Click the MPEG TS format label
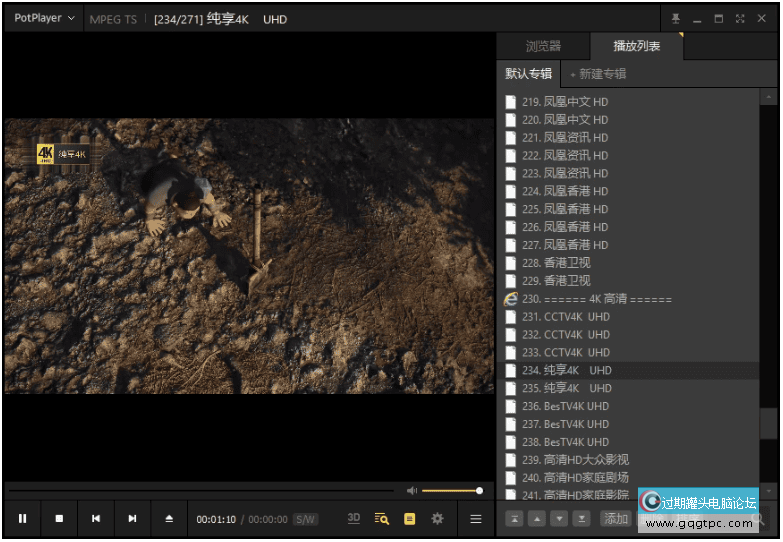 click(x=113, y=19)
